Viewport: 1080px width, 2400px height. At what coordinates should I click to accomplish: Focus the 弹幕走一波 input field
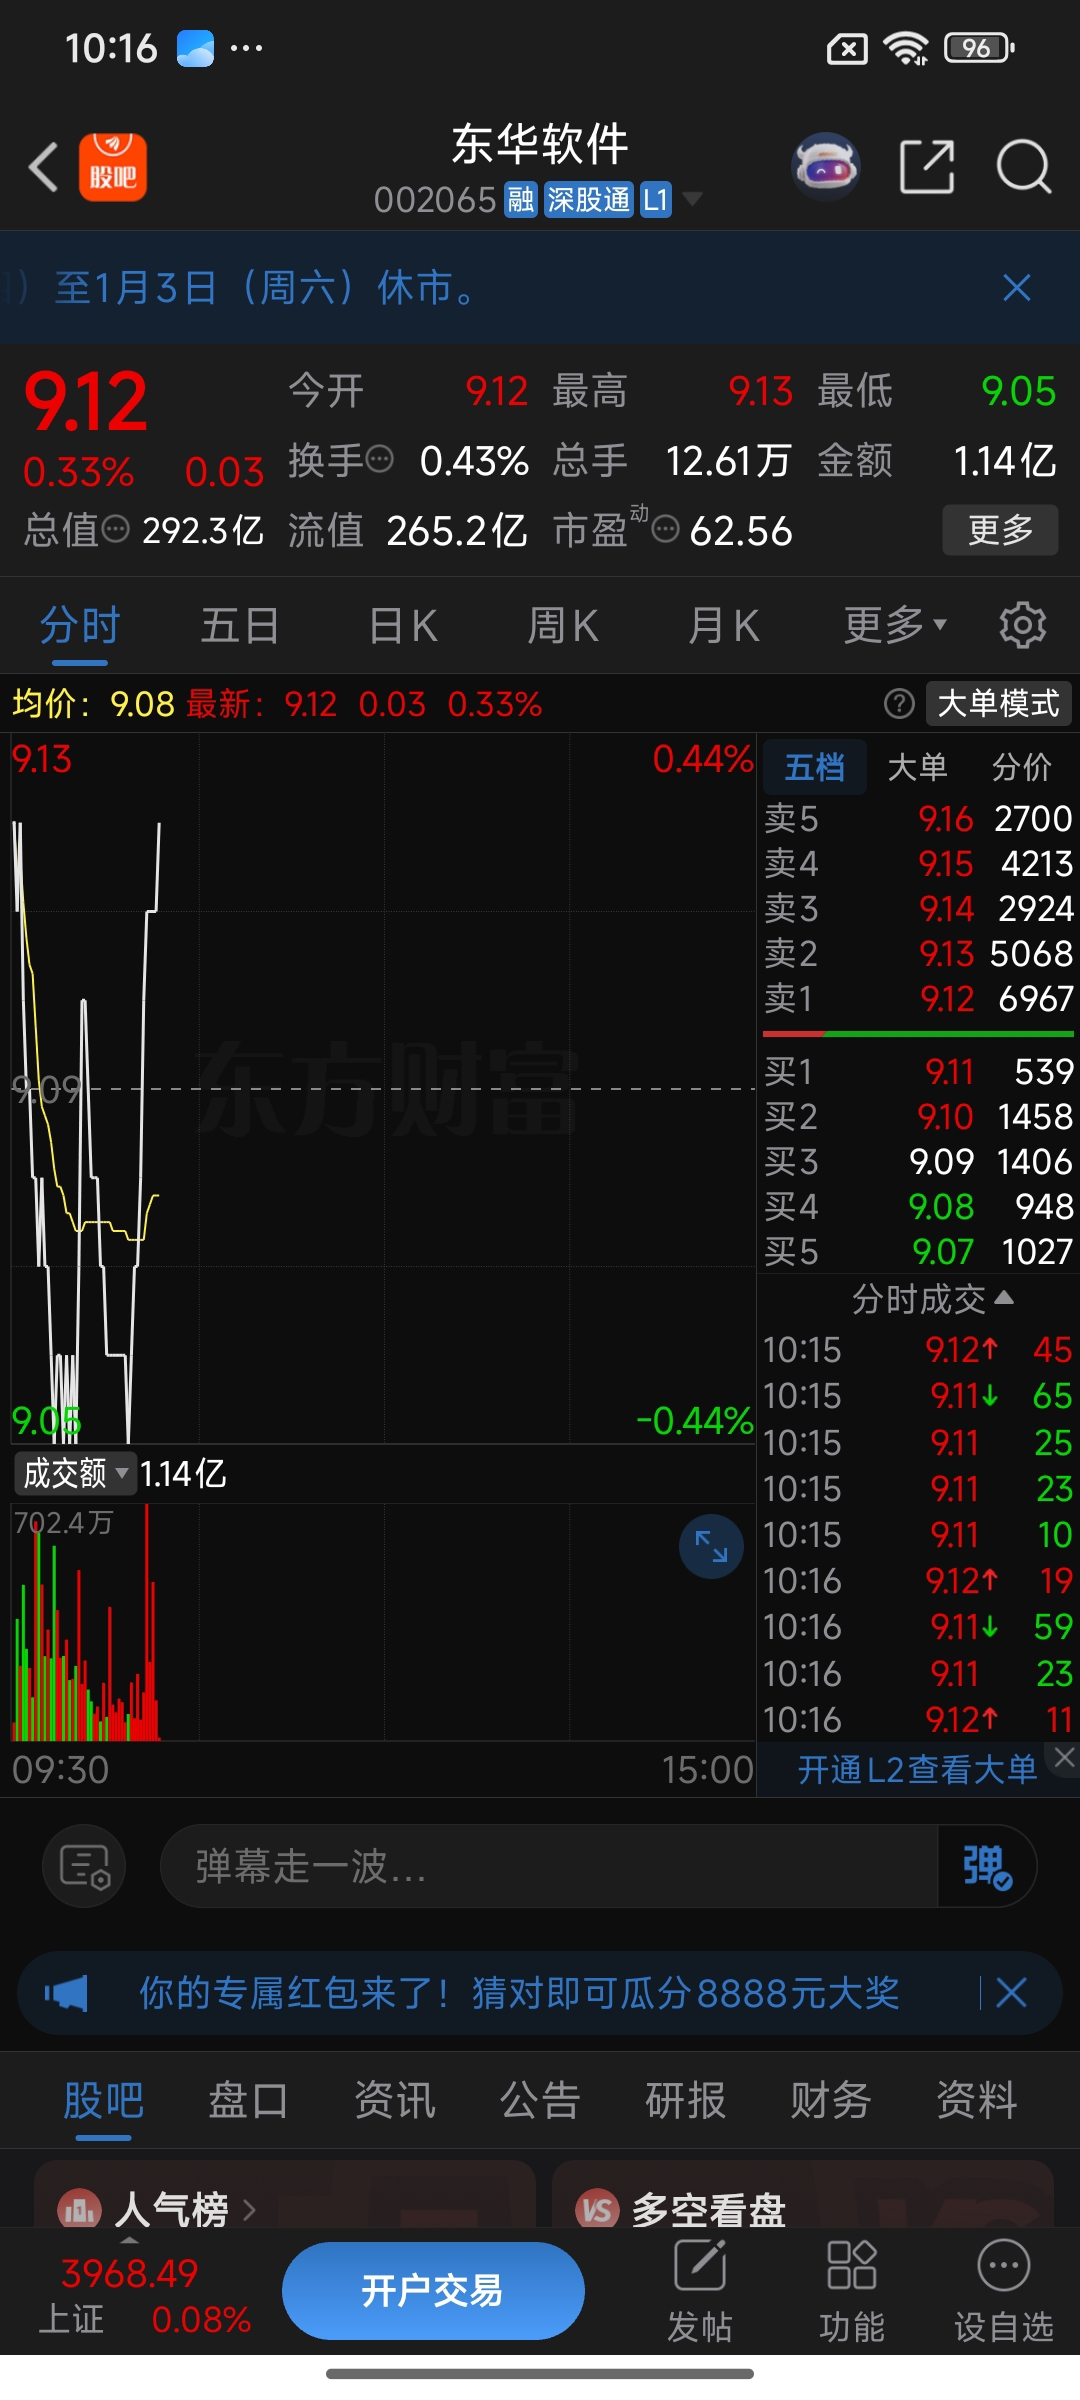tap(548, 1866)
